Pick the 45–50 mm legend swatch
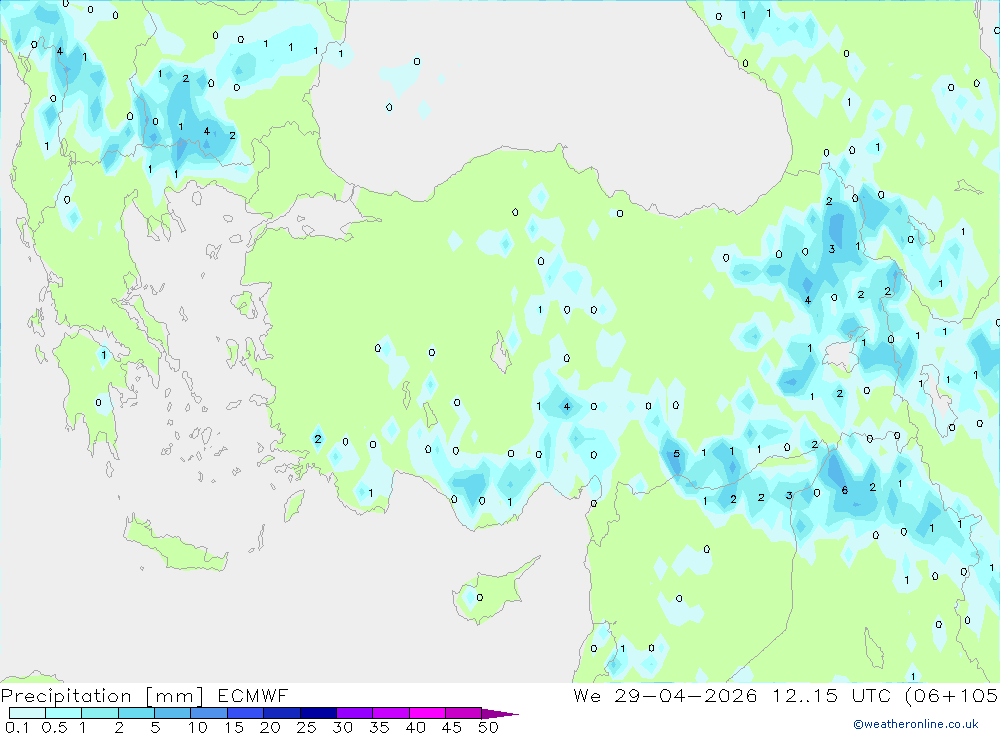 pos(463,713)
